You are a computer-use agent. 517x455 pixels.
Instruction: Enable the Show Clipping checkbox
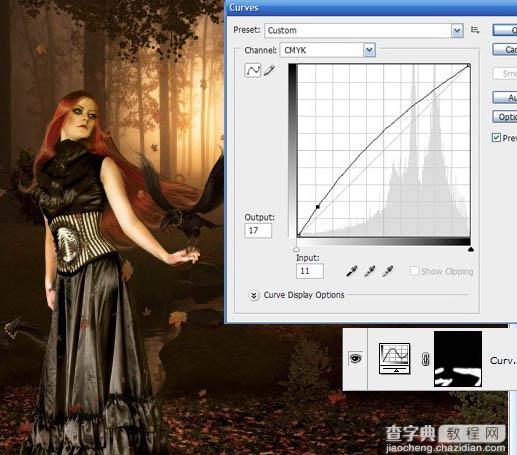point(414,271)
